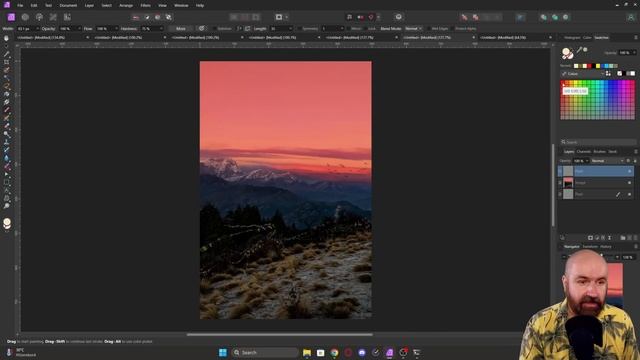Screen dimensions: 640x360
Task: Open the assistant options icon
Action: click(x=399, y=17)
